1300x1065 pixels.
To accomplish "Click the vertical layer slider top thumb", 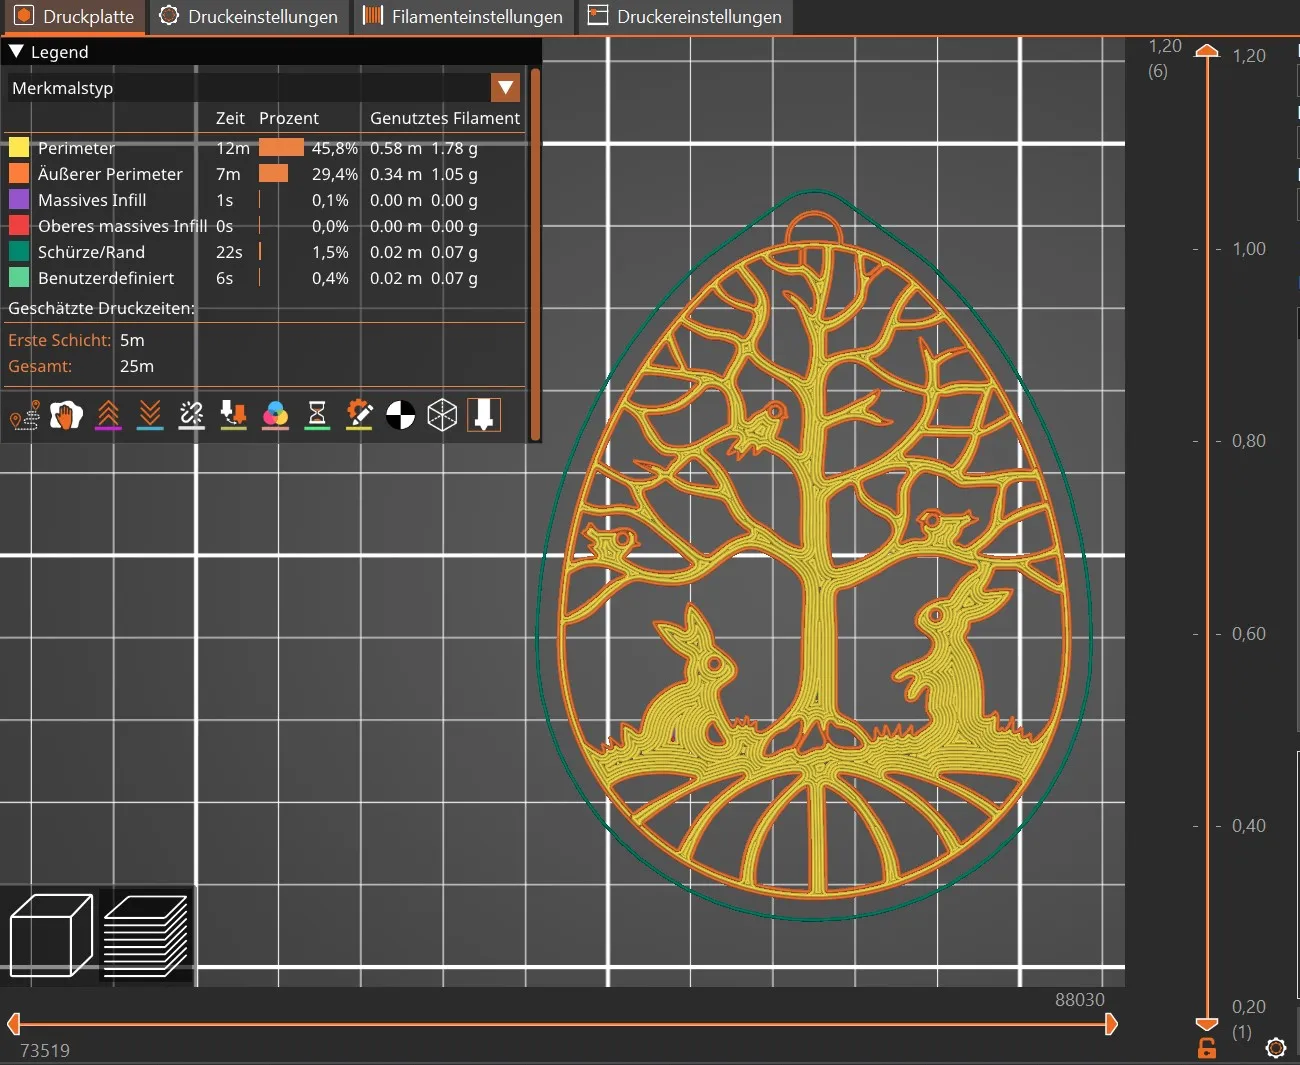I will pos(1207,51).
